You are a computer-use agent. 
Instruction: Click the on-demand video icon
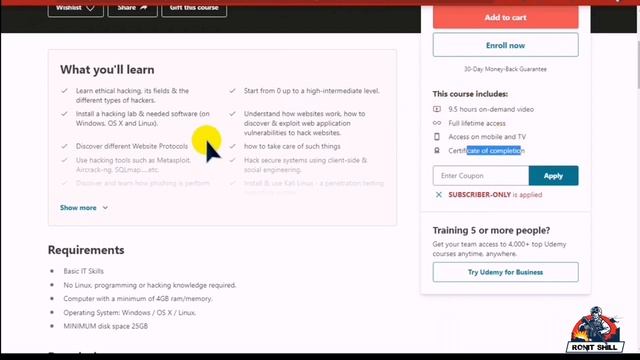pos(437,109)
